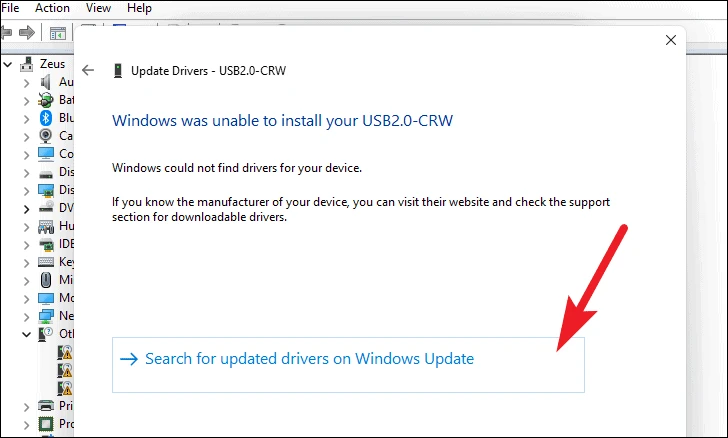Screen dimensions: 728x438
Task: Click the Audio speaker icon in device tree
Action: click(46, 82)
